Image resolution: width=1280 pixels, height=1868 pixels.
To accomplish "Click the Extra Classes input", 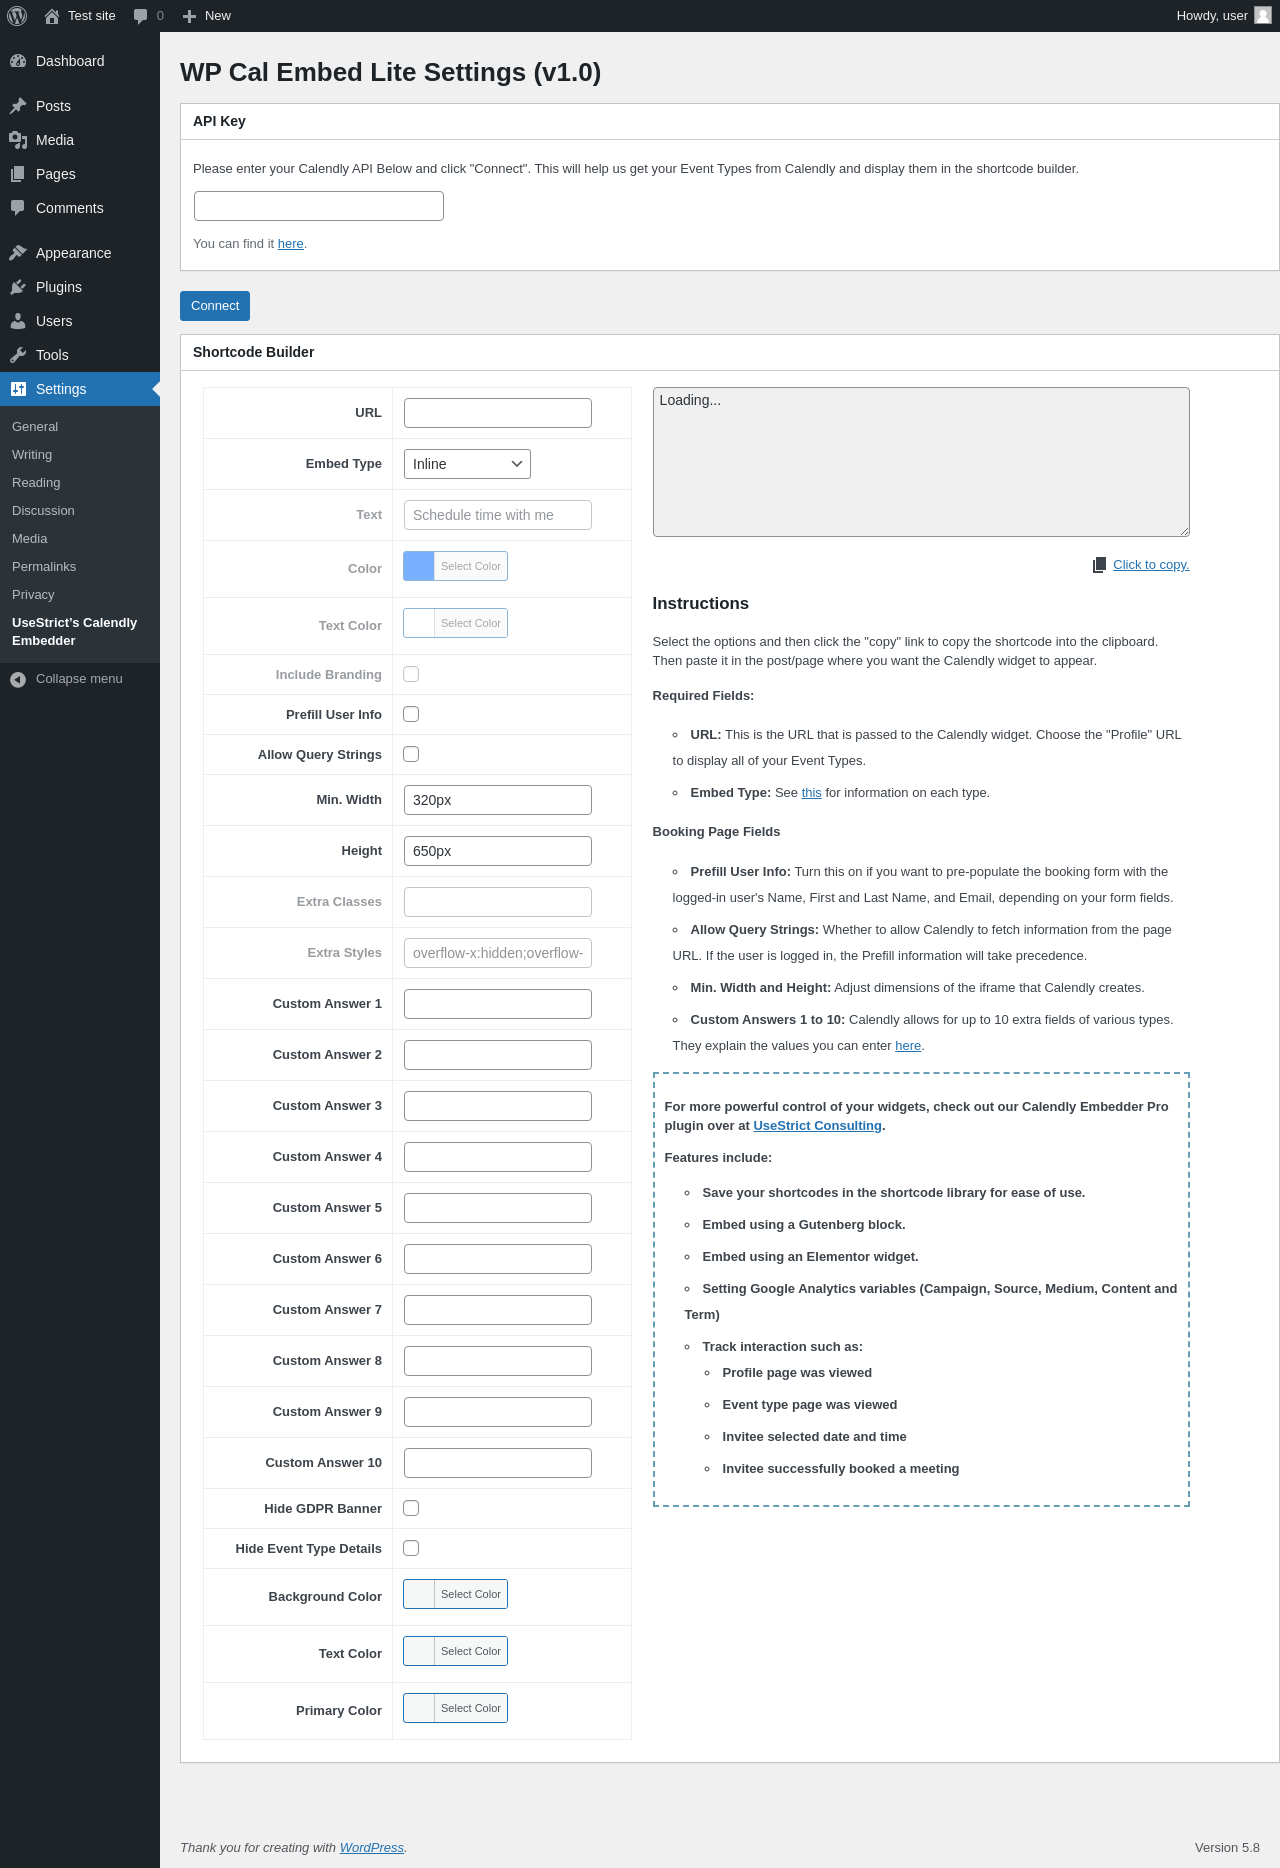I will tap(498, 902).
